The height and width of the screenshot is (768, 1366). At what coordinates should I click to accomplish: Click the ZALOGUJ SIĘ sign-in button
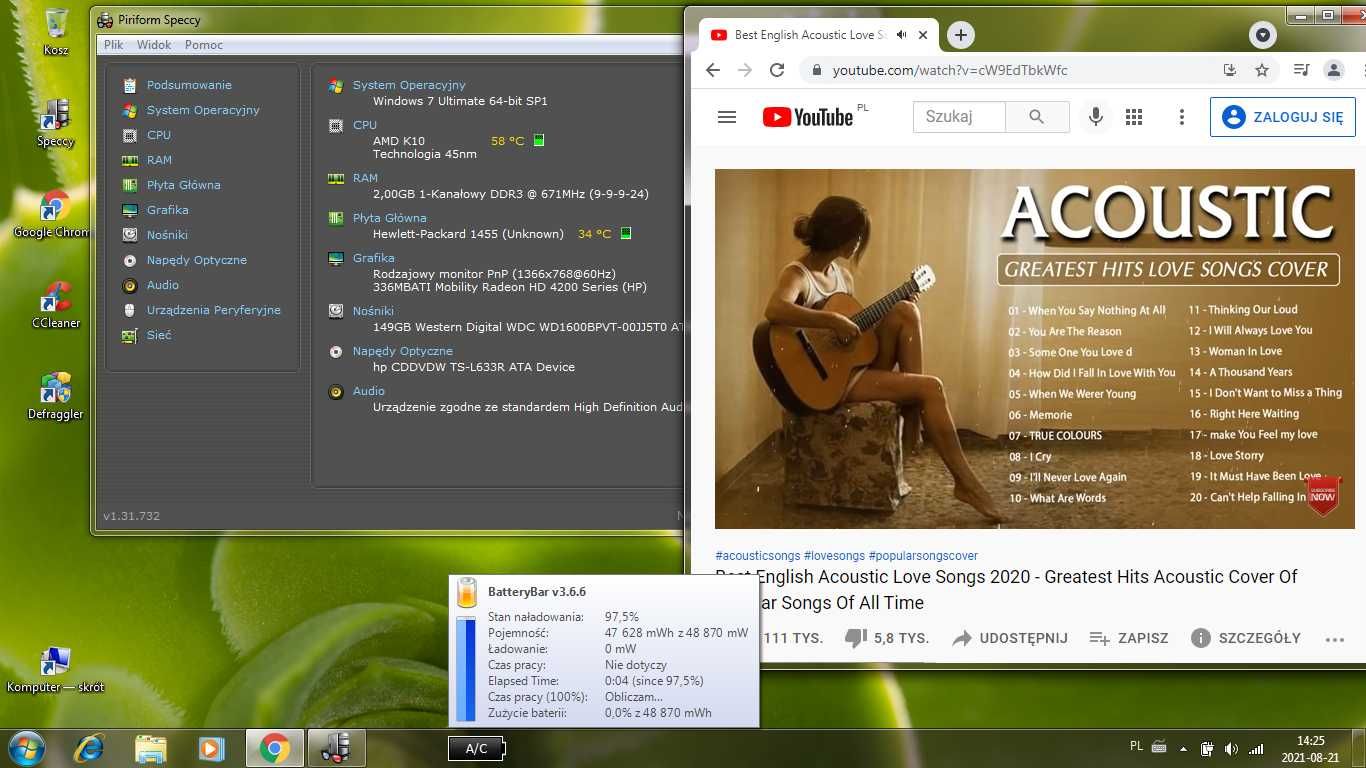[1283, 117]
